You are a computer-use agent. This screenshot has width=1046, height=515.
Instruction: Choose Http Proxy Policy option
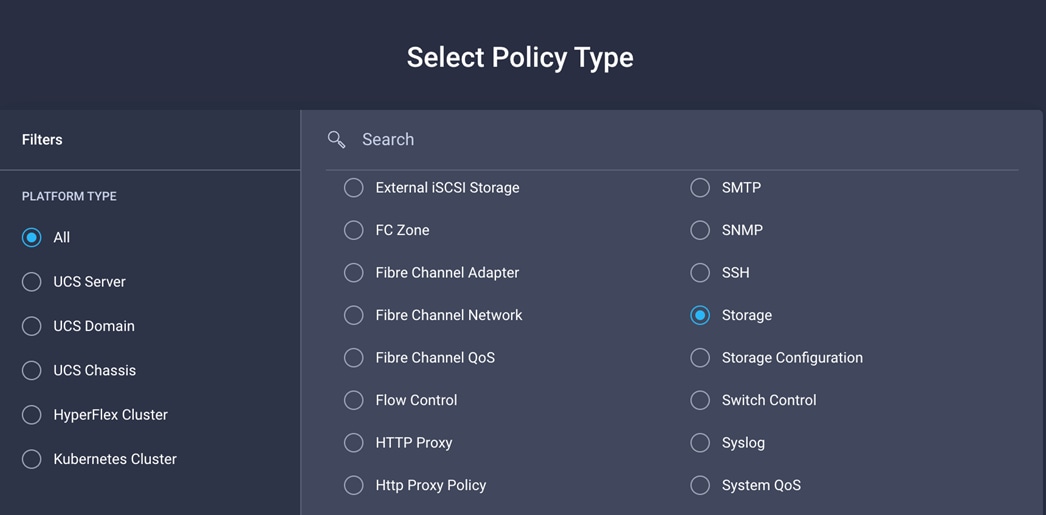click(354, 485)
